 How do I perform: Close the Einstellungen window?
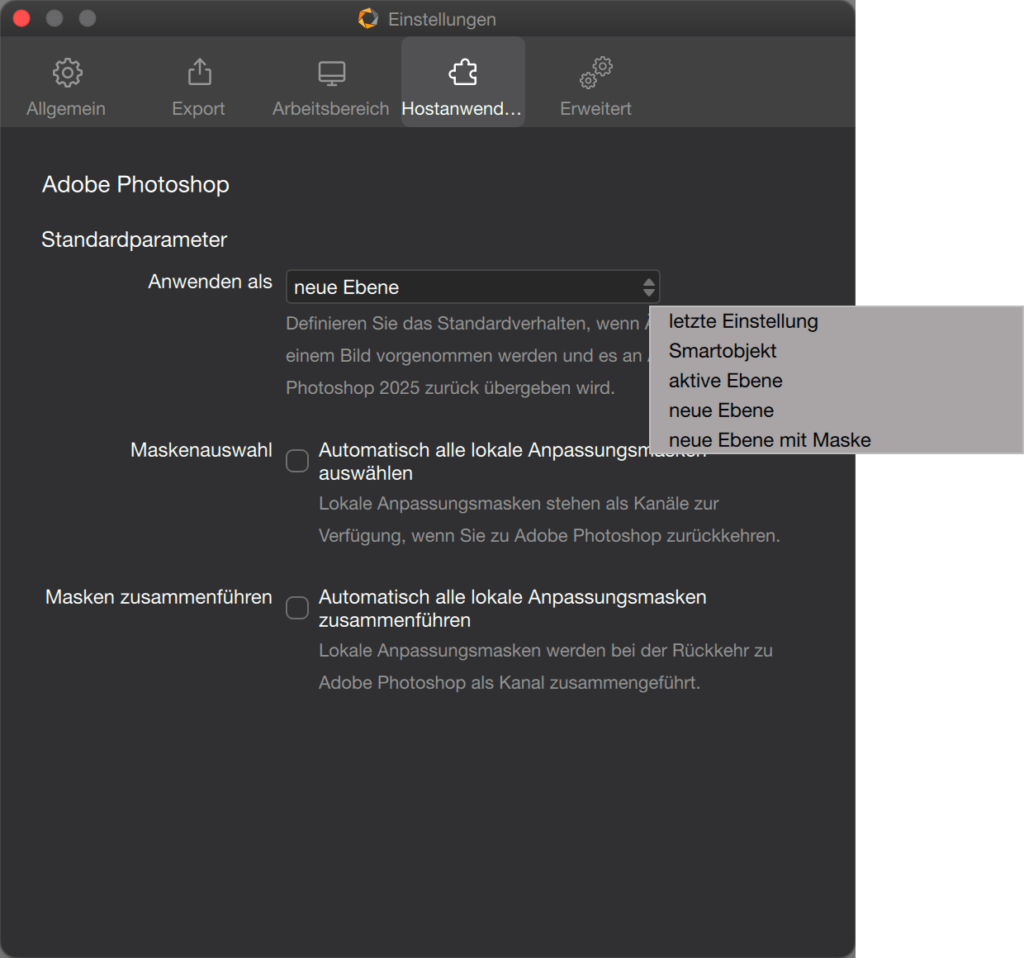pyautogui.click(x=22, y=18)
